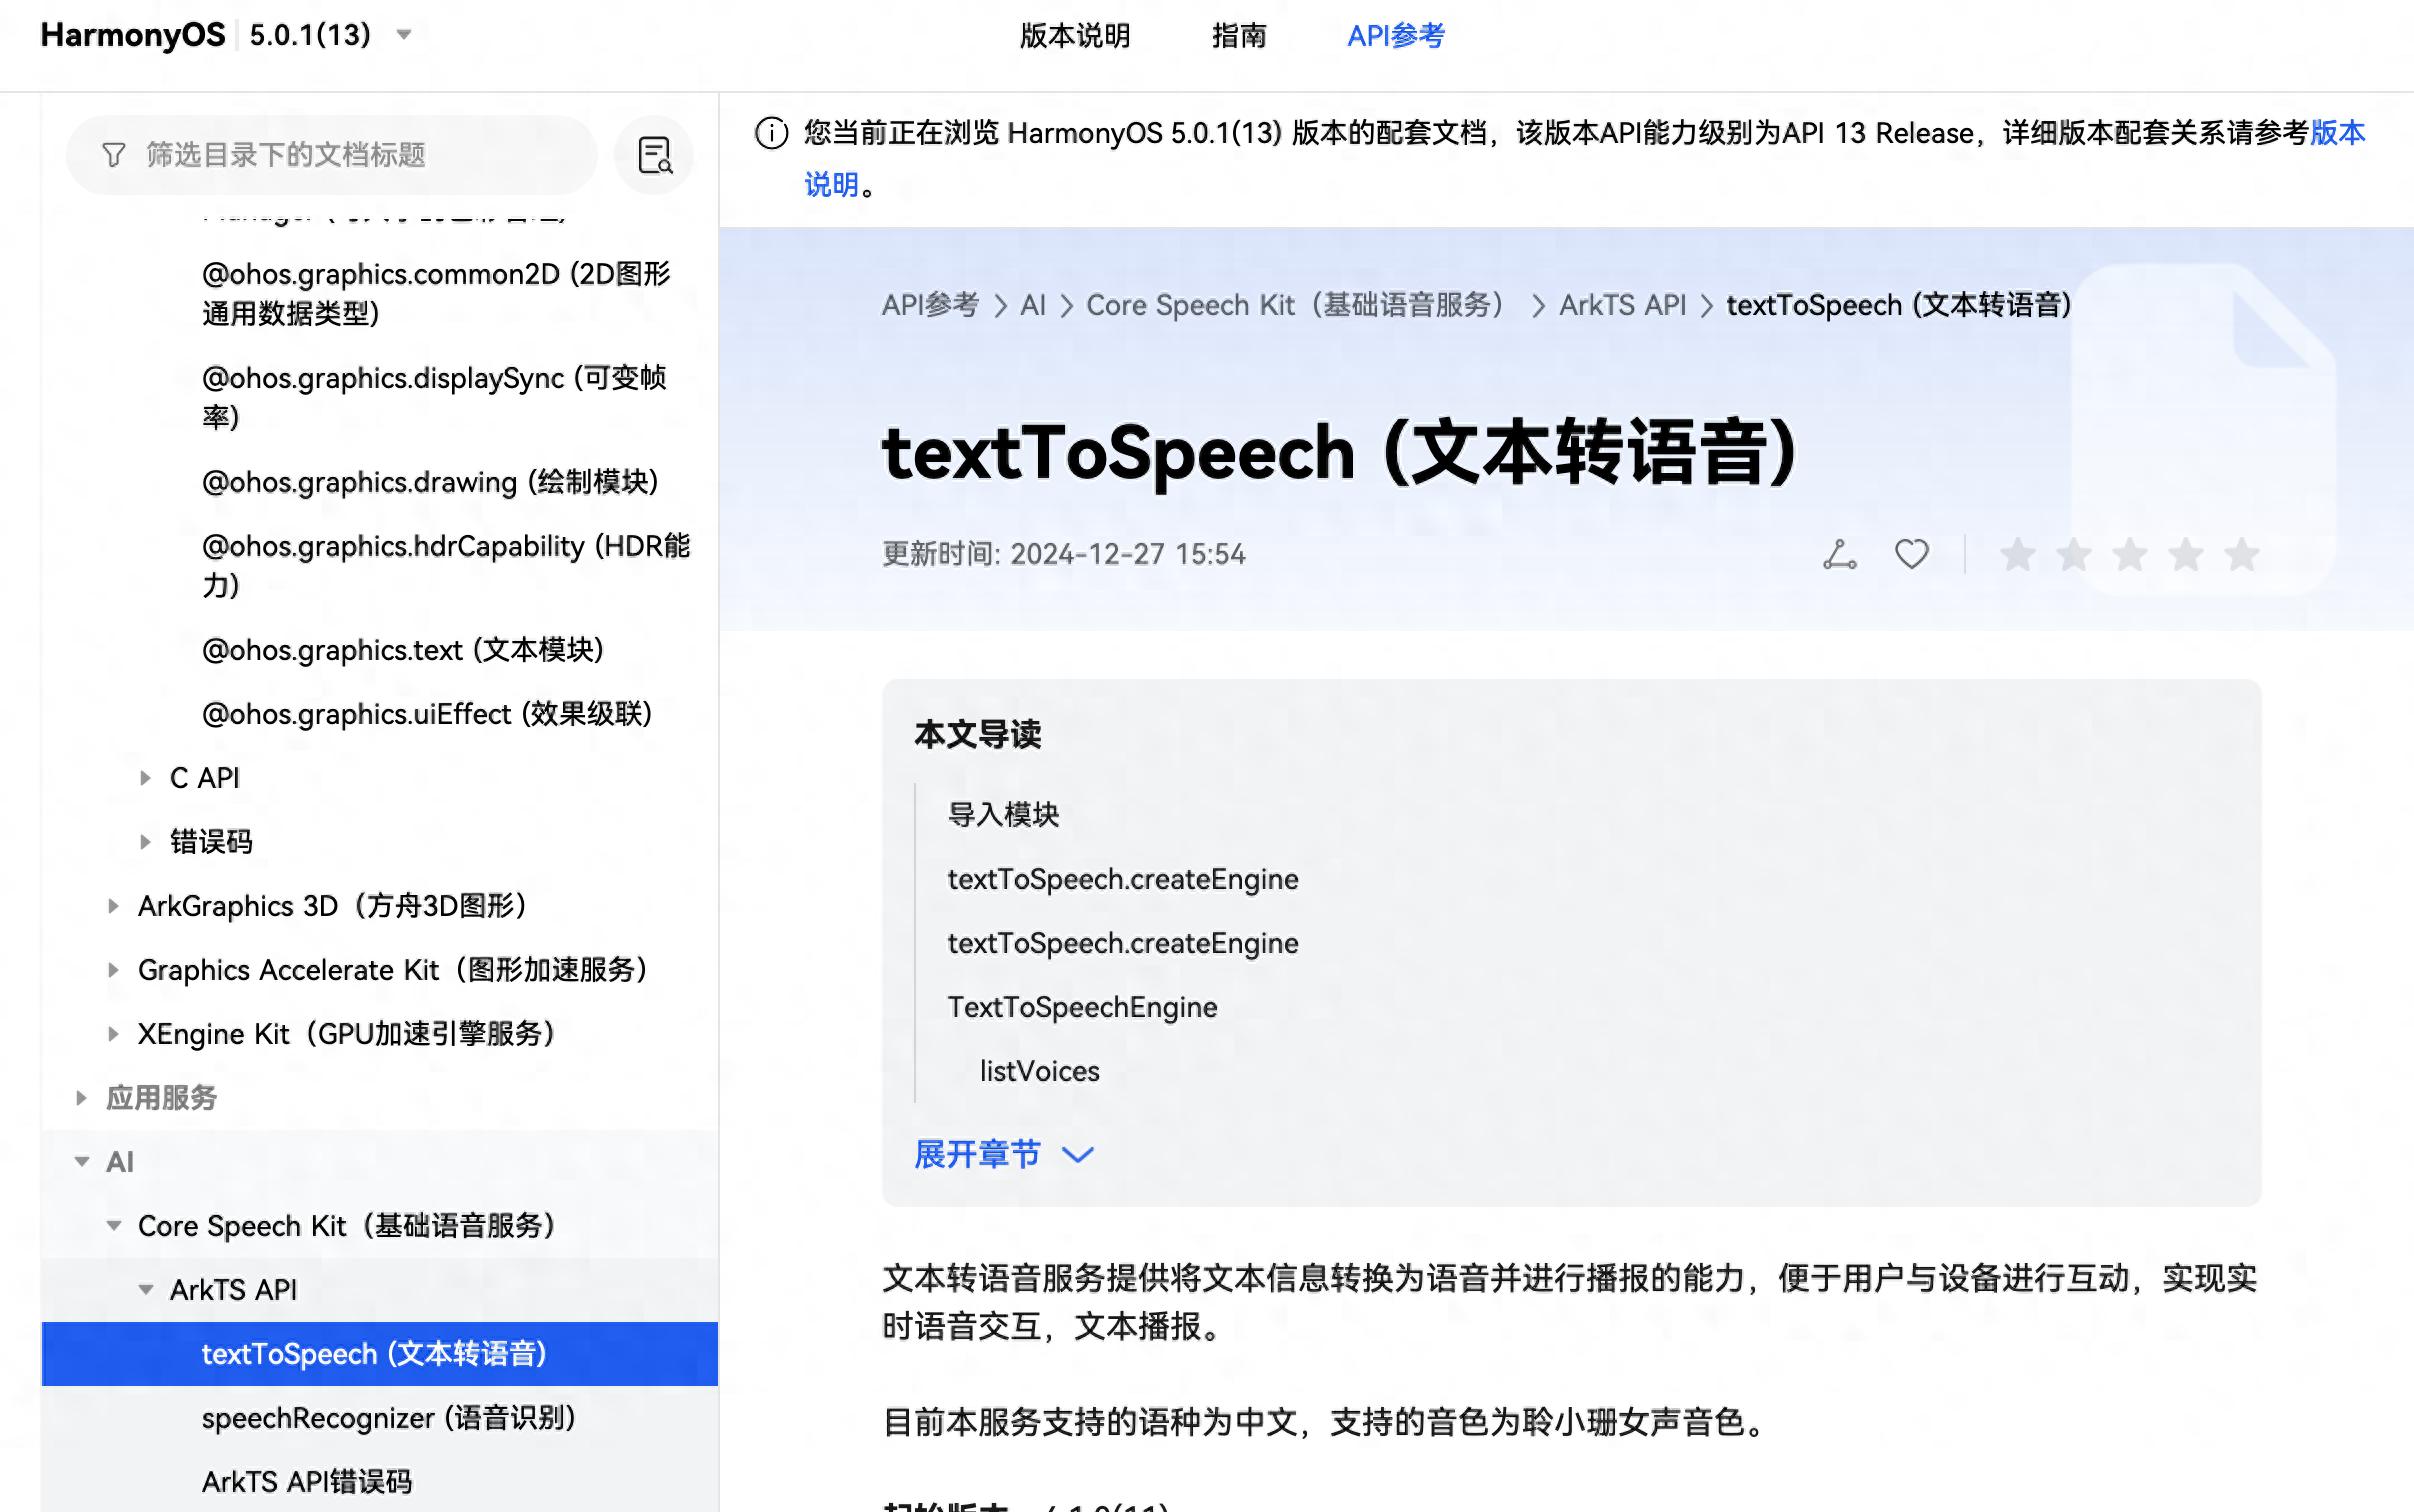
Task: Click the share icon next to the article rating
Action: coord(1840,554)
